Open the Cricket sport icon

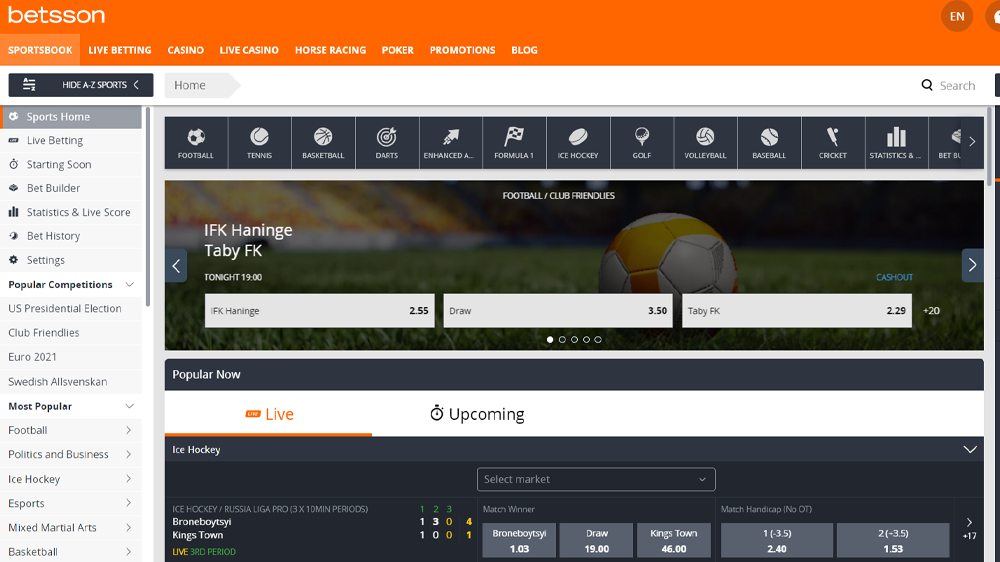pyautogui.click(x=833, y=142)
